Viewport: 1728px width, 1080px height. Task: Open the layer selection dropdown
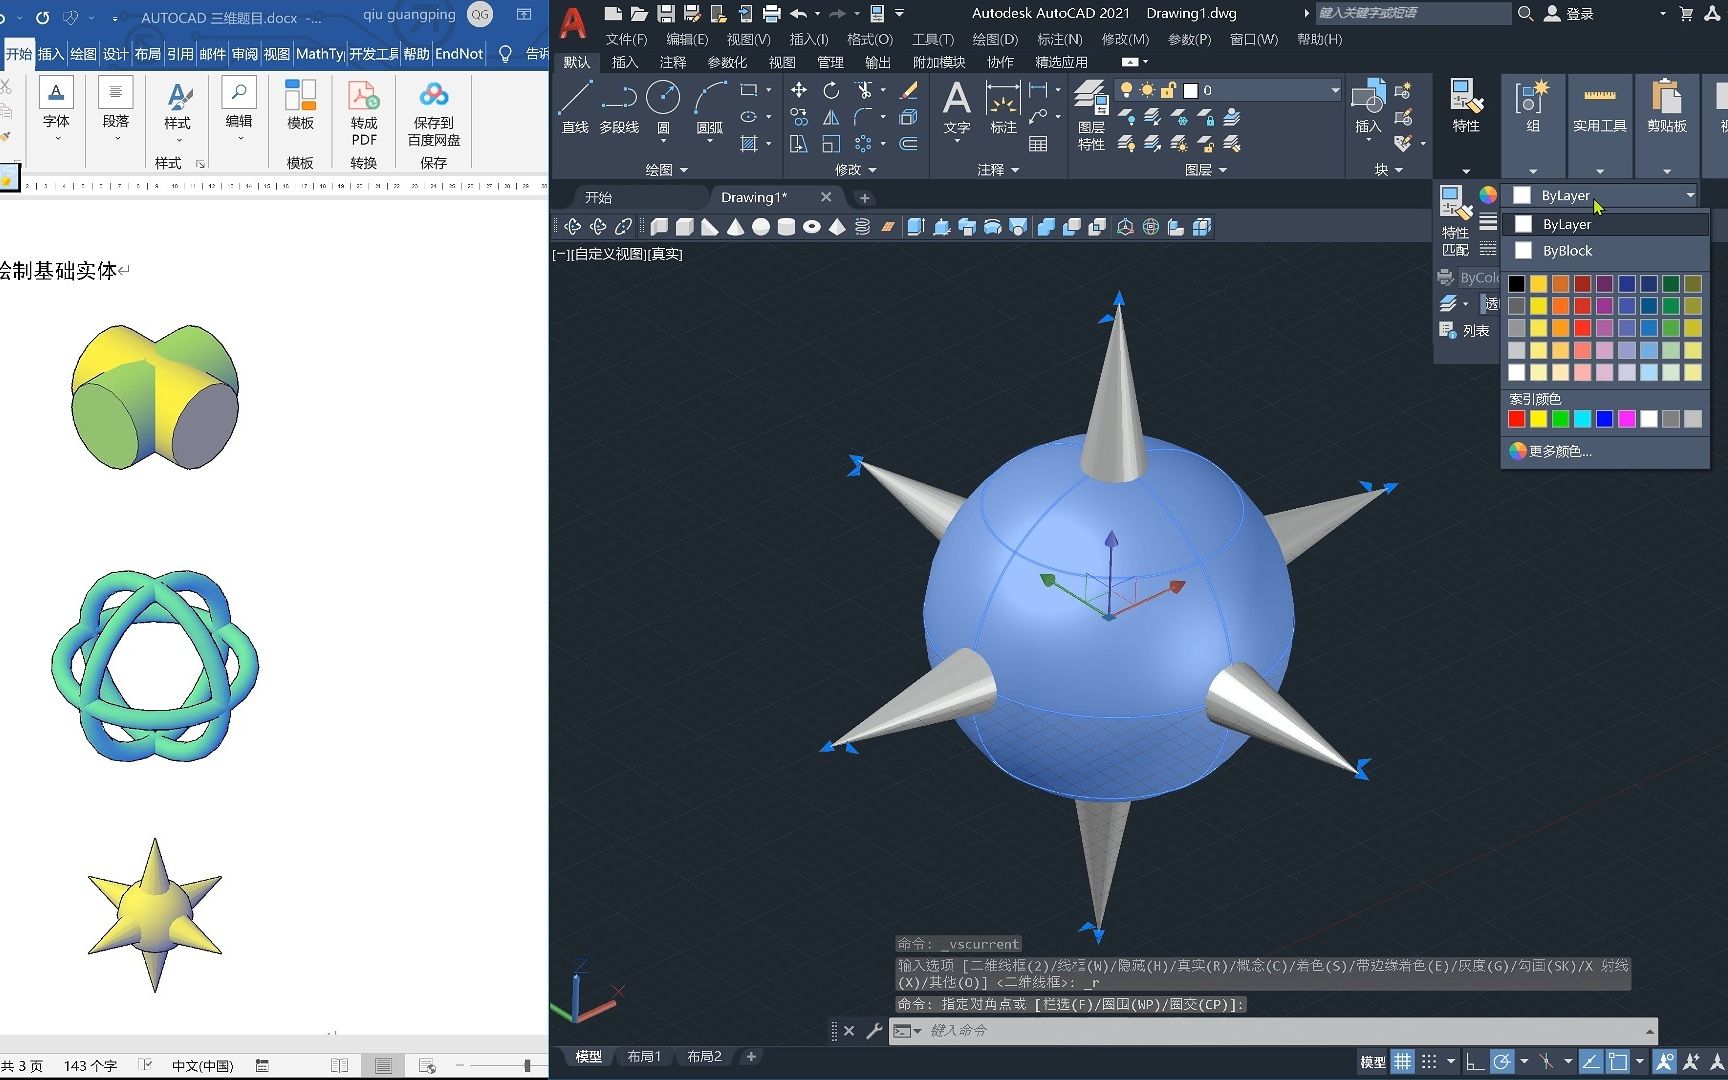(1333, 89)
